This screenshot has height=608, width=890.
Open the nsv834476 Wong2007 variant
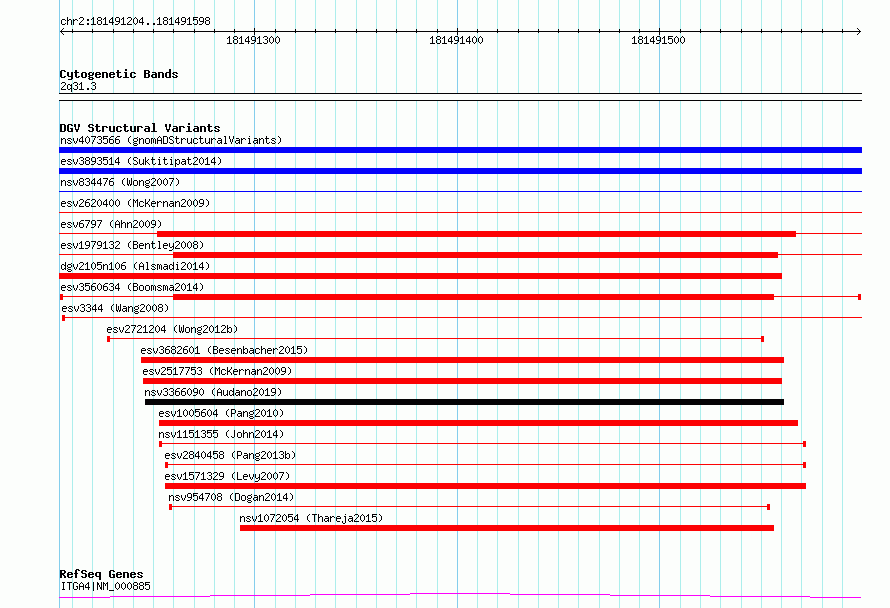(x=120, y=182)
